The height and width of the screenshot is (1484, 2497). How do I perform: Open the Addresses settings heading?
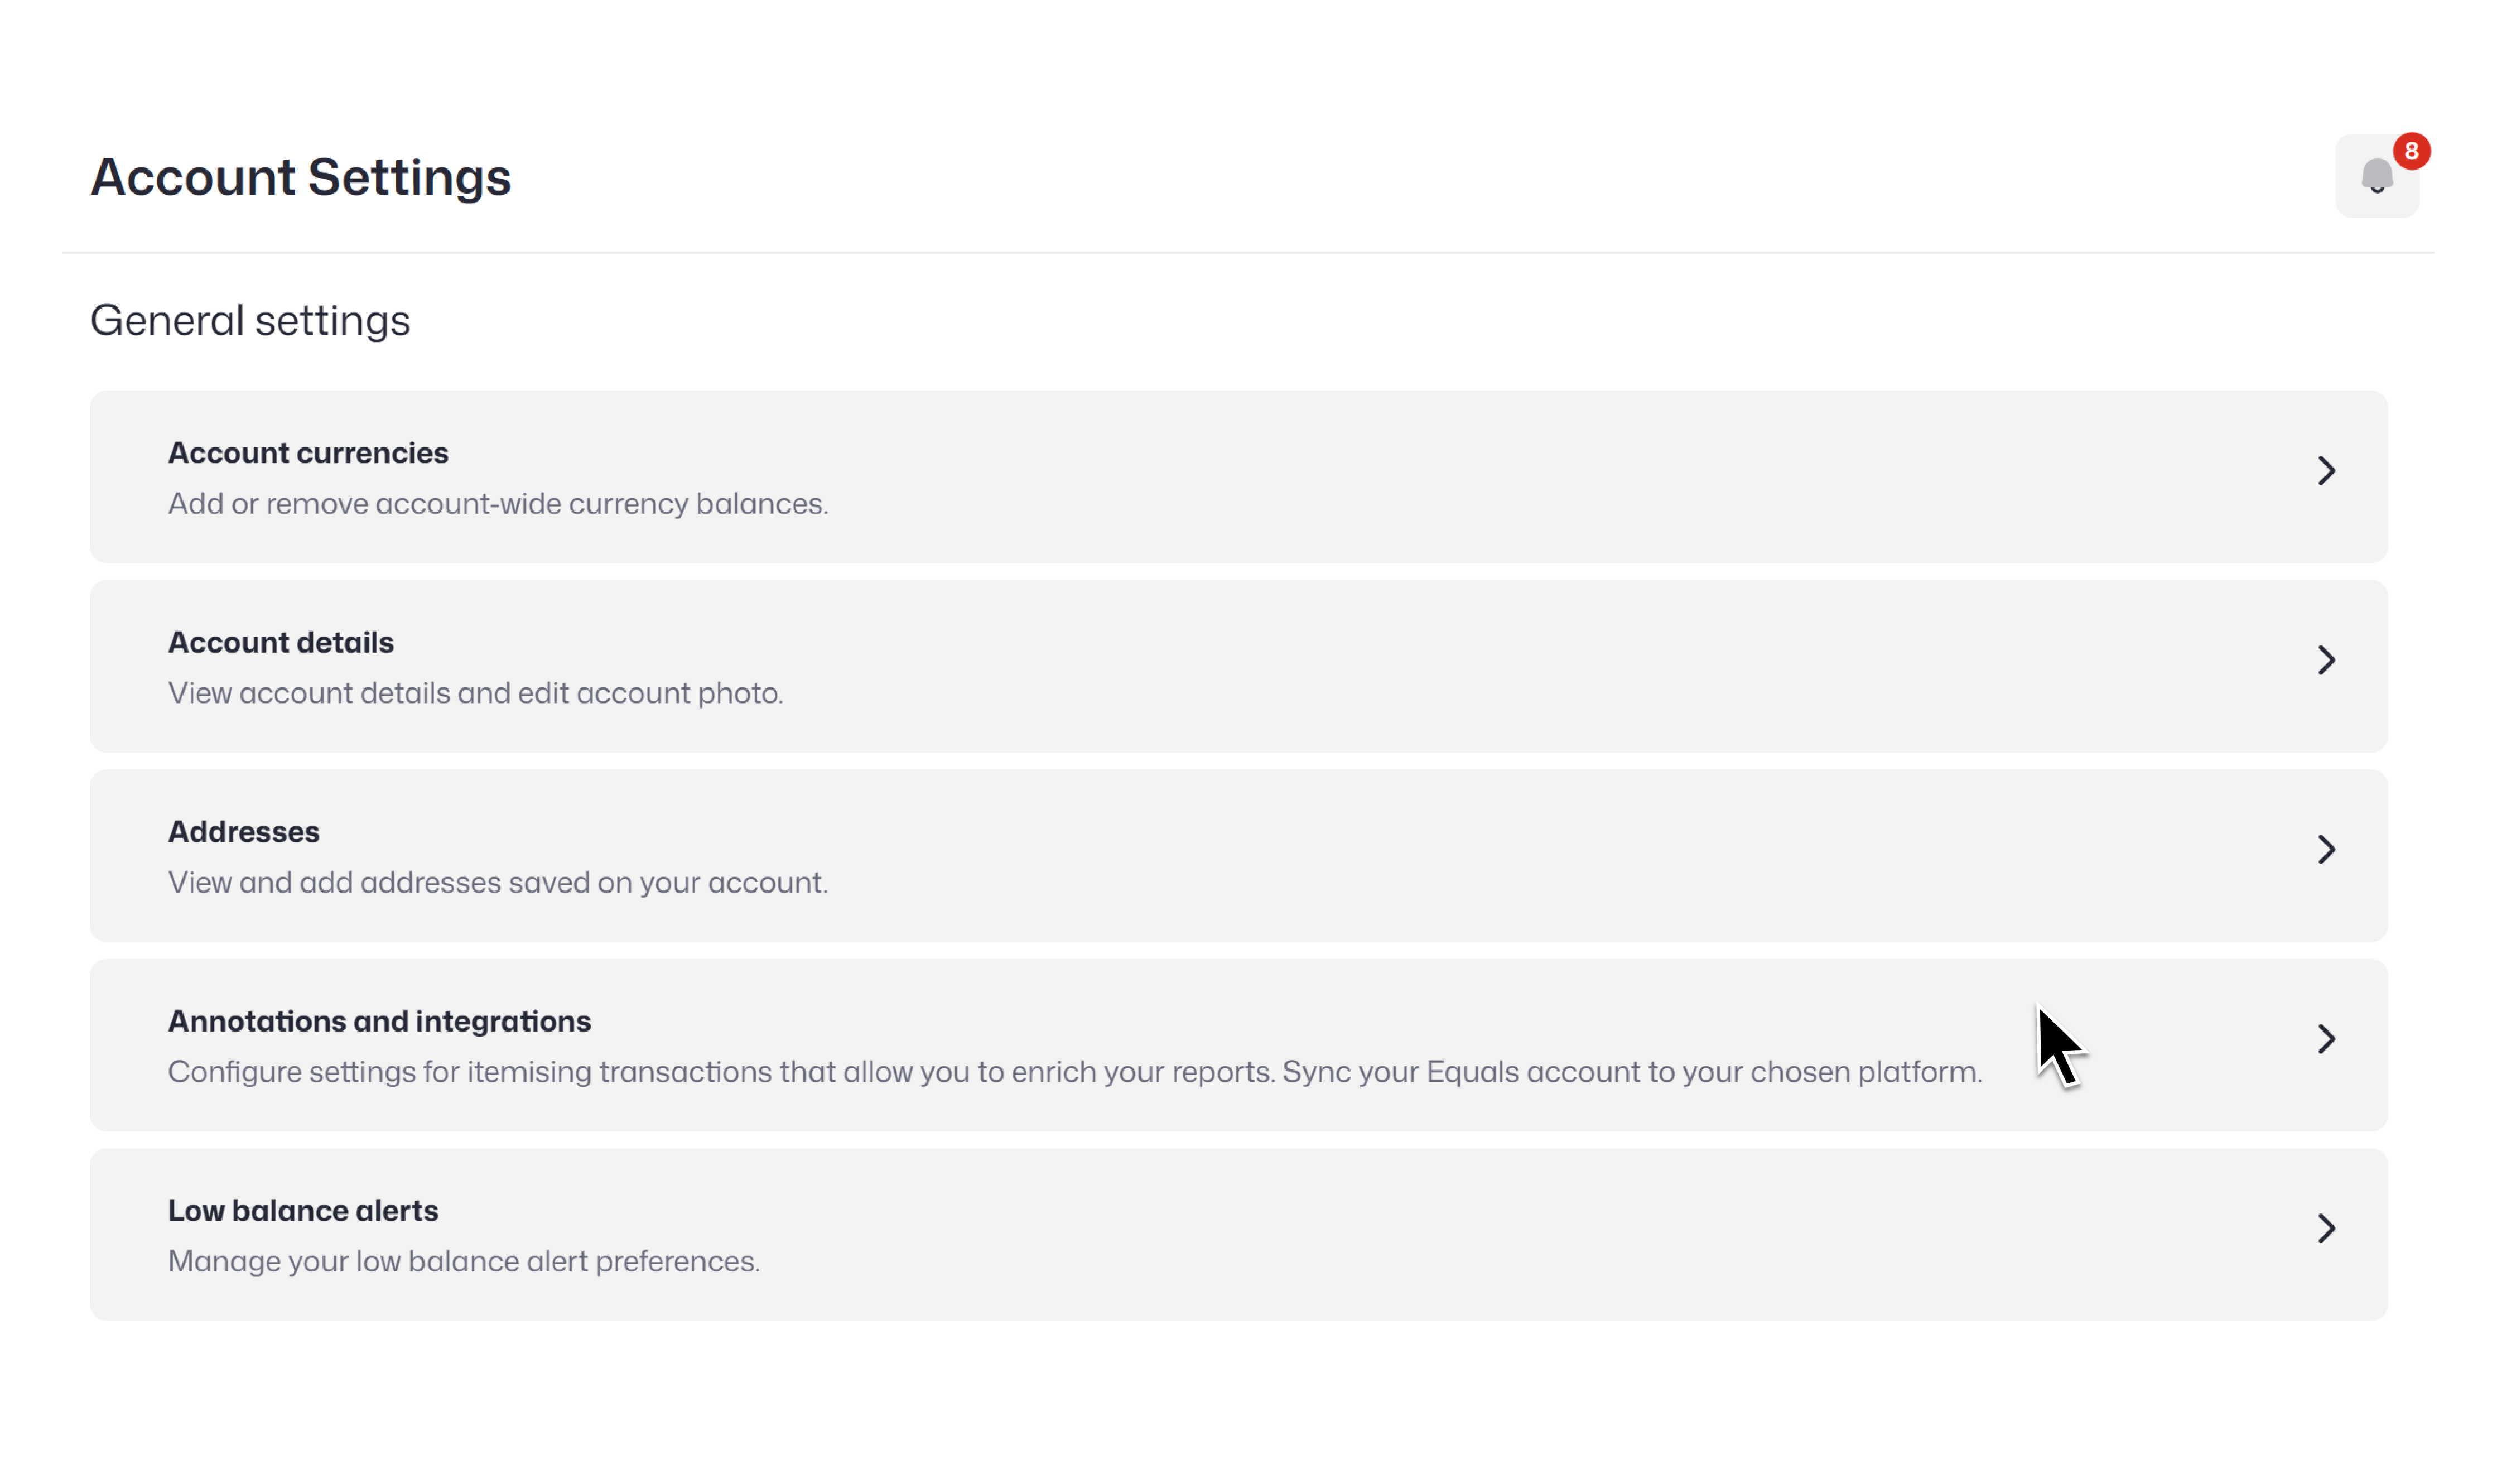pos(244,832)
